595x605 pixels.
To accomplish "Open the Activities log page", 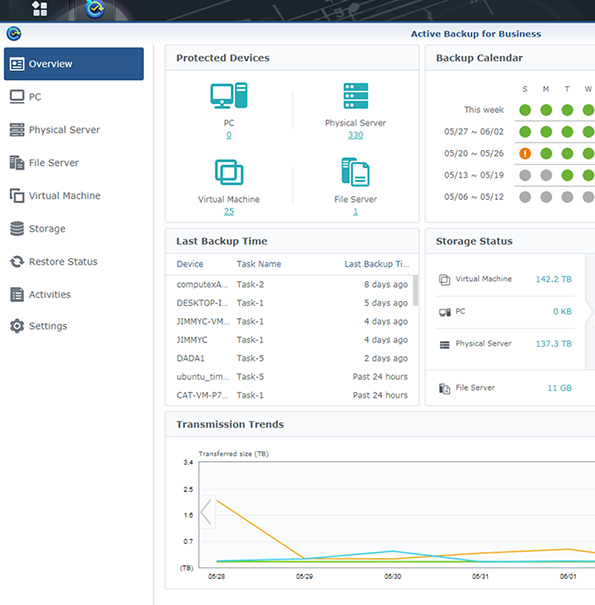I will (x=74, y=294).
